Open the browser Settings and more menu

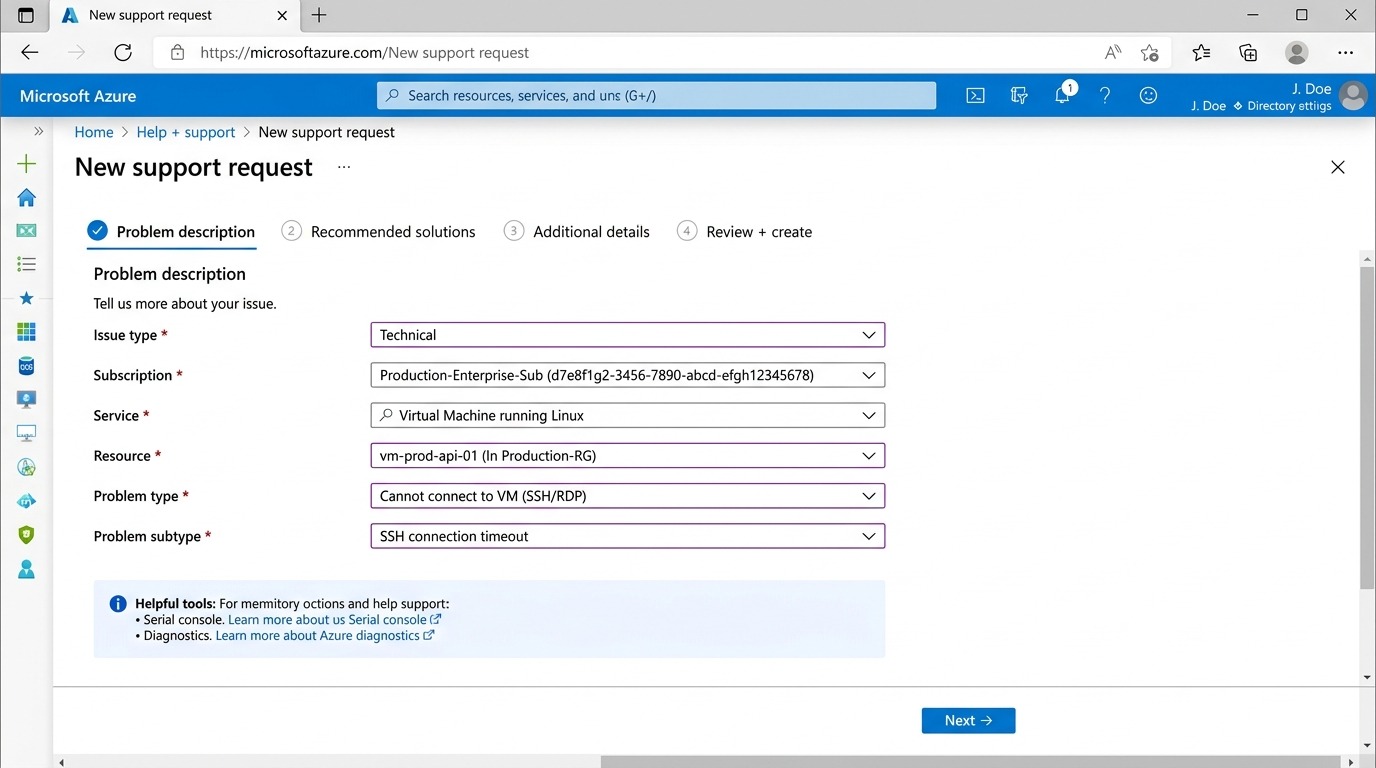coord(1346,53)
